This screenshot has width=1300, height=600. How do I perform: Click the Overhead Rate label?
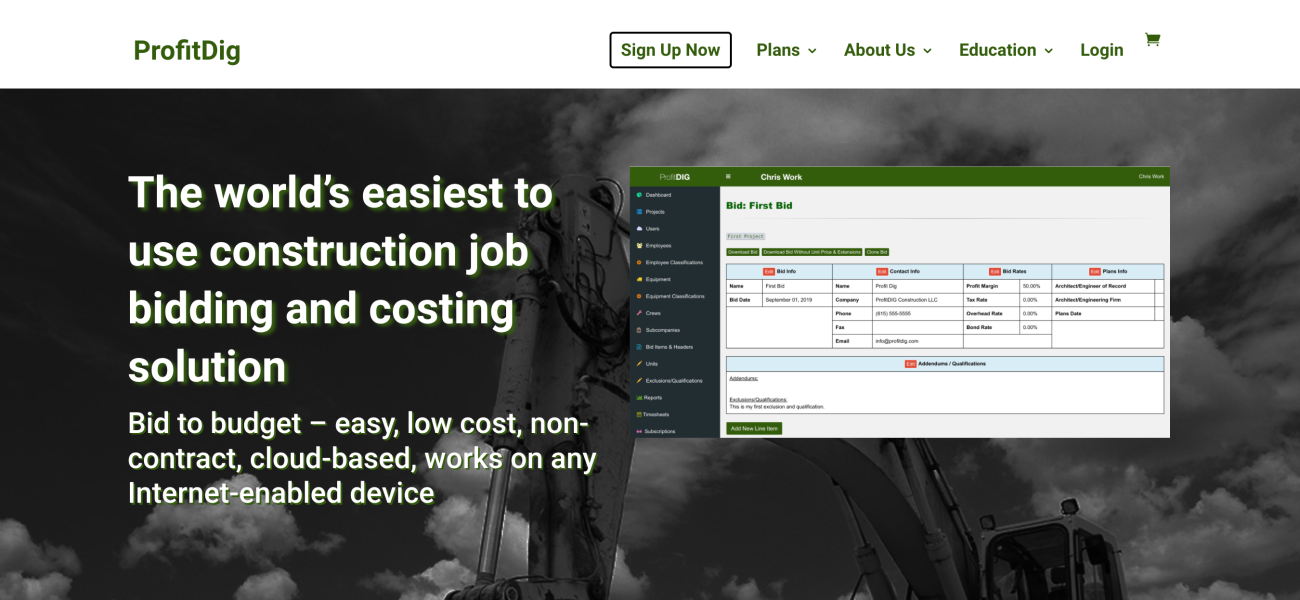click(x=984, y=313)
